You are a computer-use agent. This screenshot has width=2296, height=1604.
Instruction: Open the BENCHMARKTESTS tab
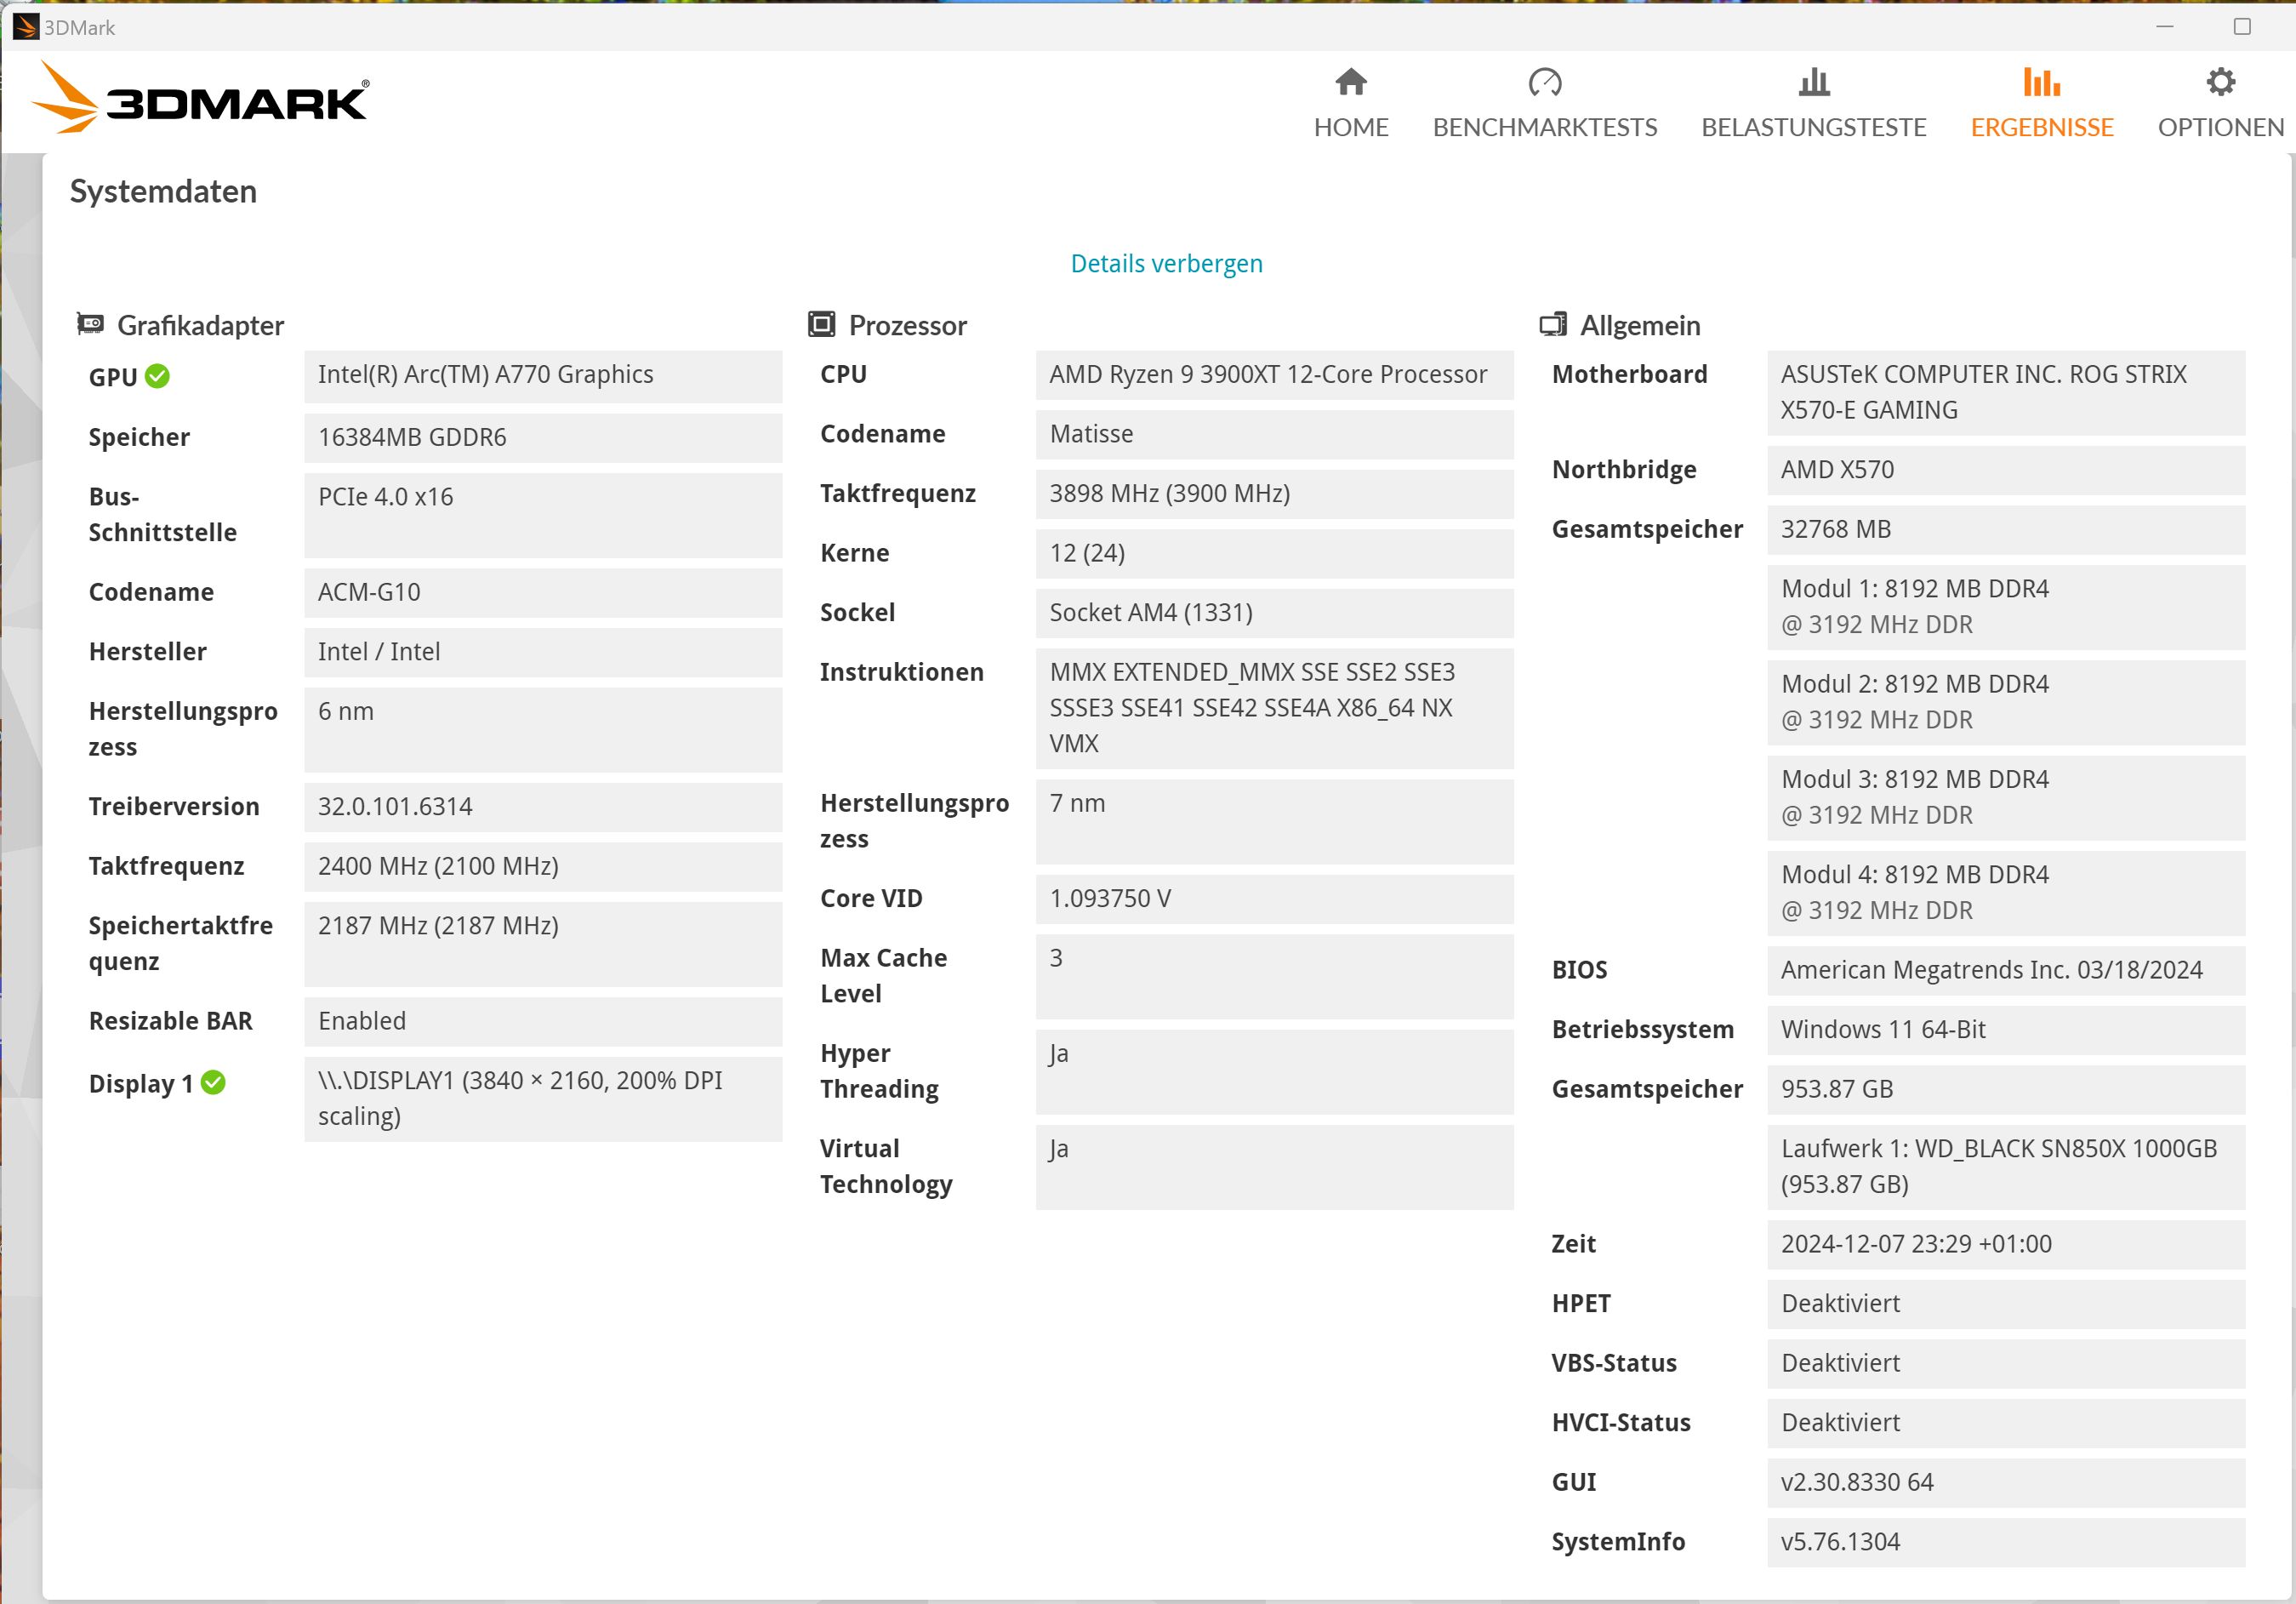point(1544,128)
